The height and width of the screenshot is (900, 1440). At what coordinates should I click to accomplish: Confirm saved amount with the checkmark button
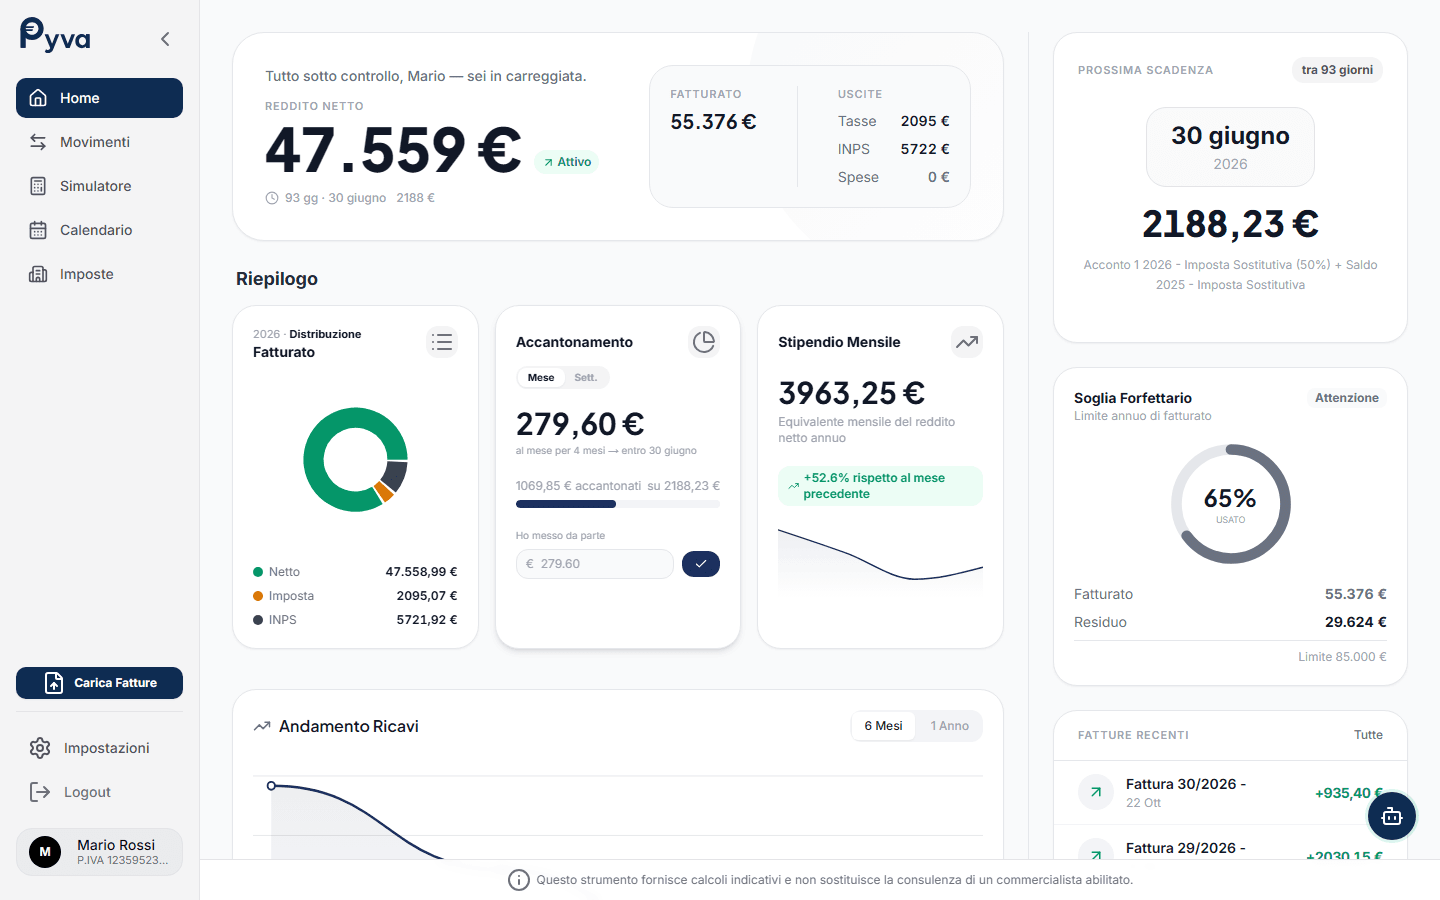[x=701, y=564]
